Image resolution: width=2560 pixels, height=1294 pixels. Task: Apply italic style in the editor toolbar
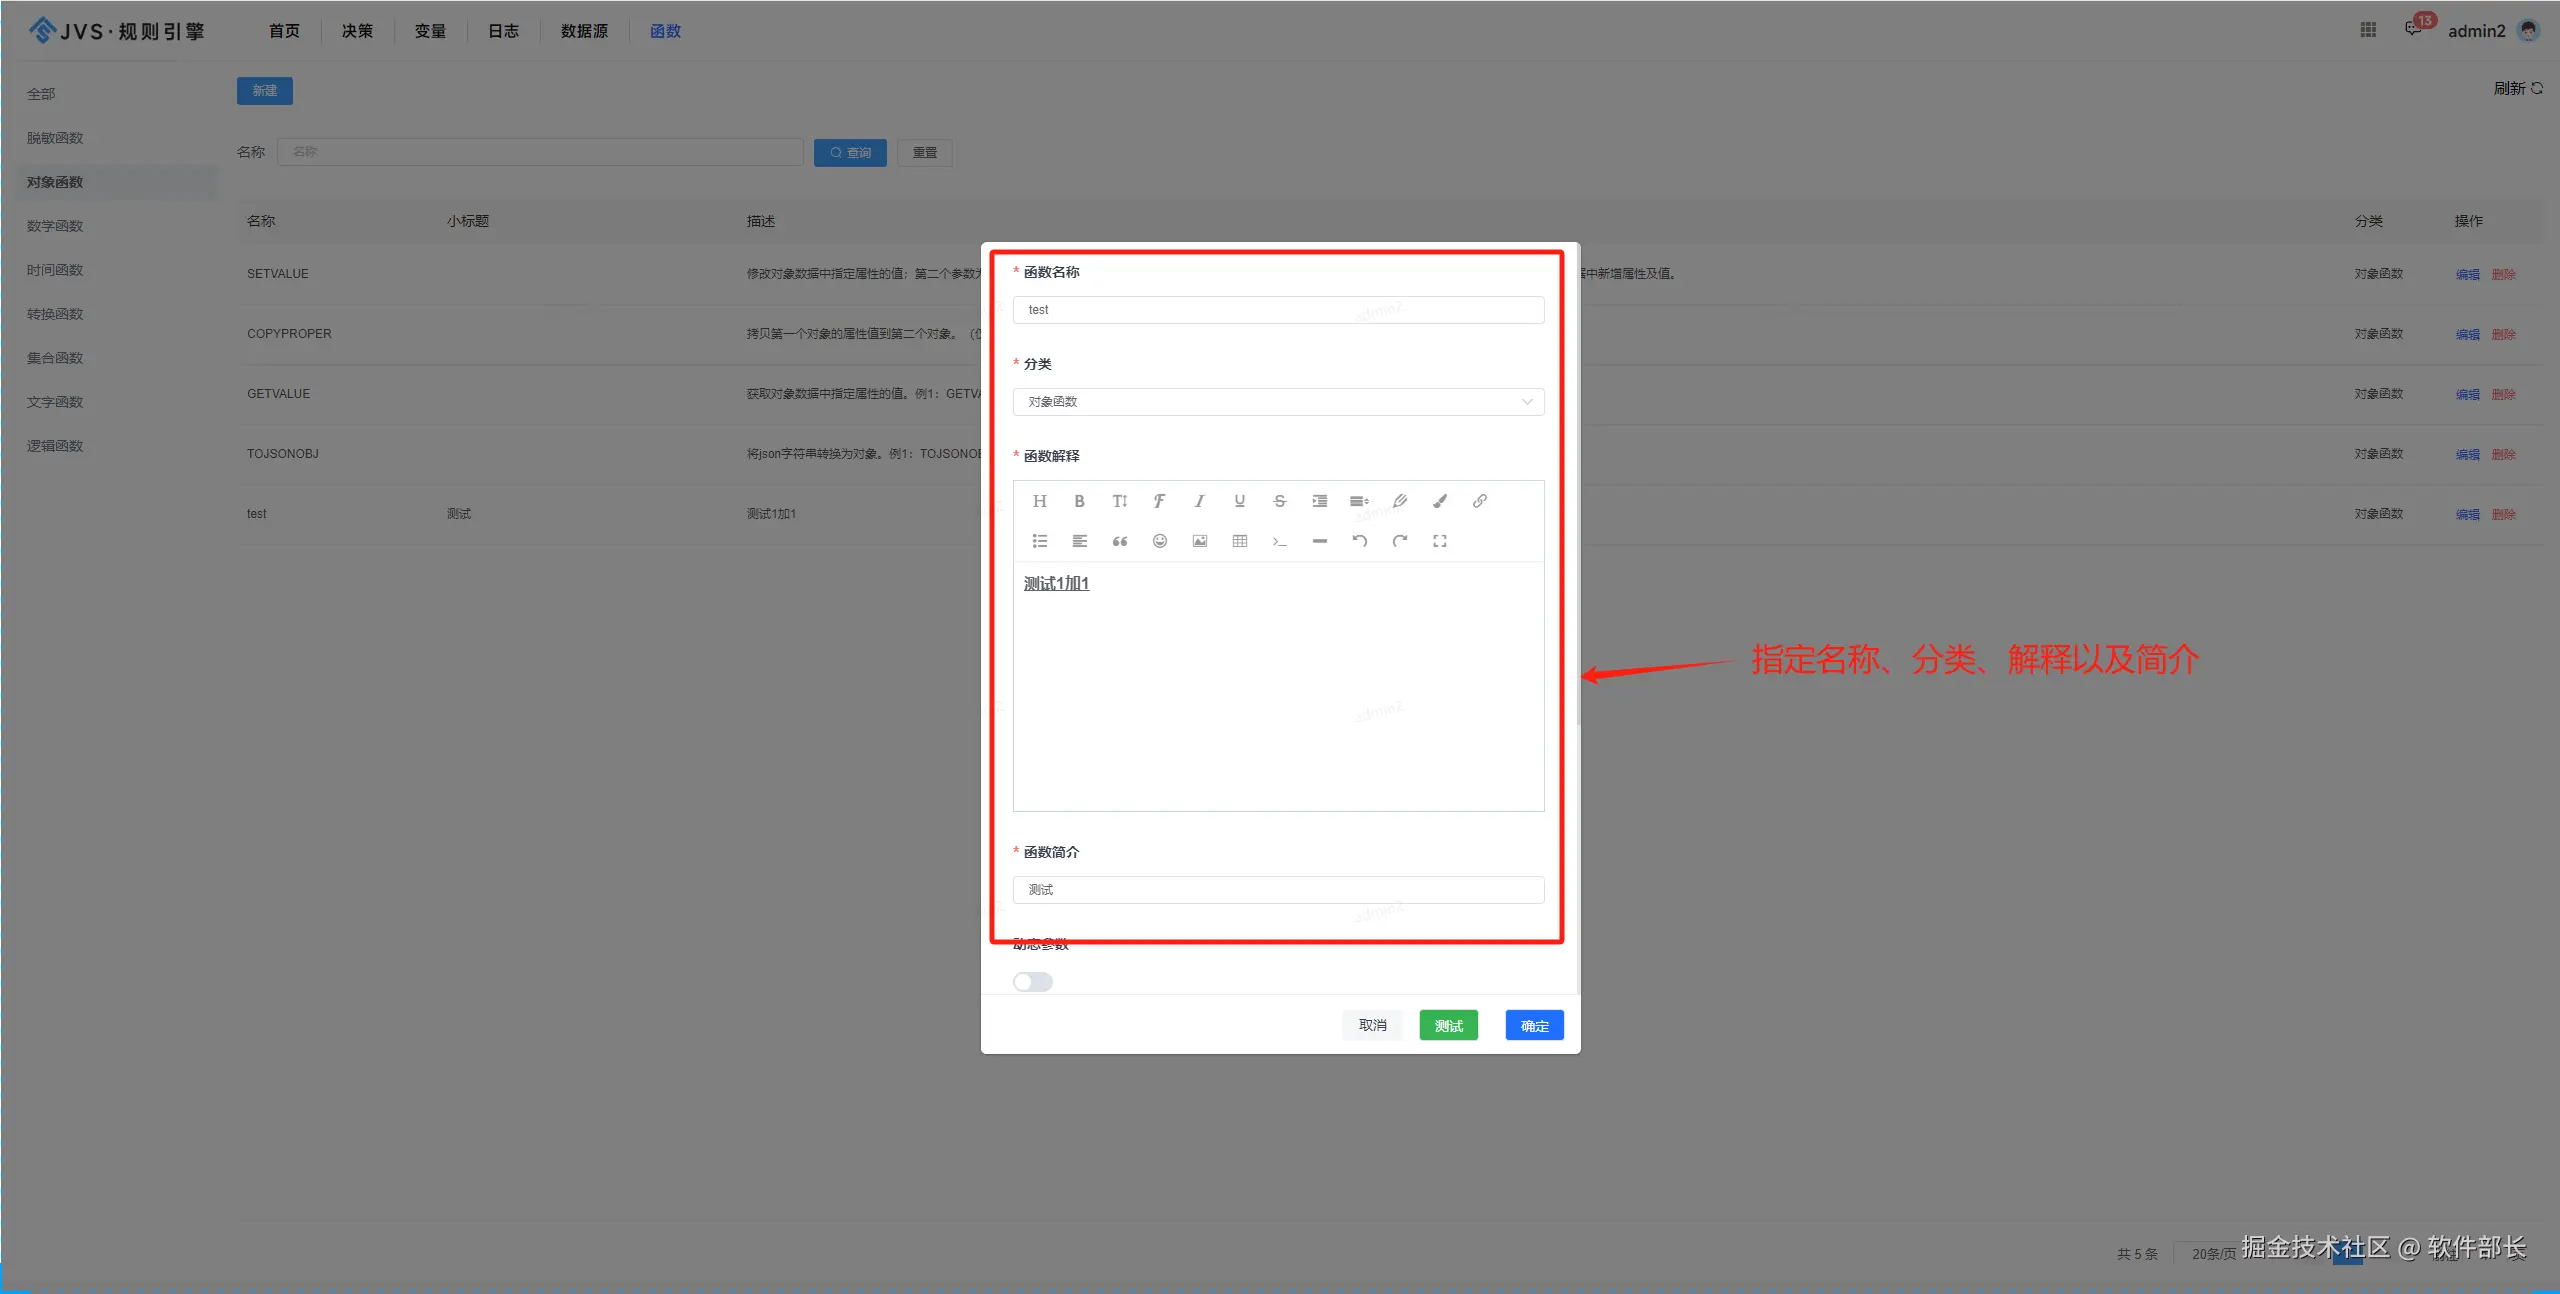1199,501
